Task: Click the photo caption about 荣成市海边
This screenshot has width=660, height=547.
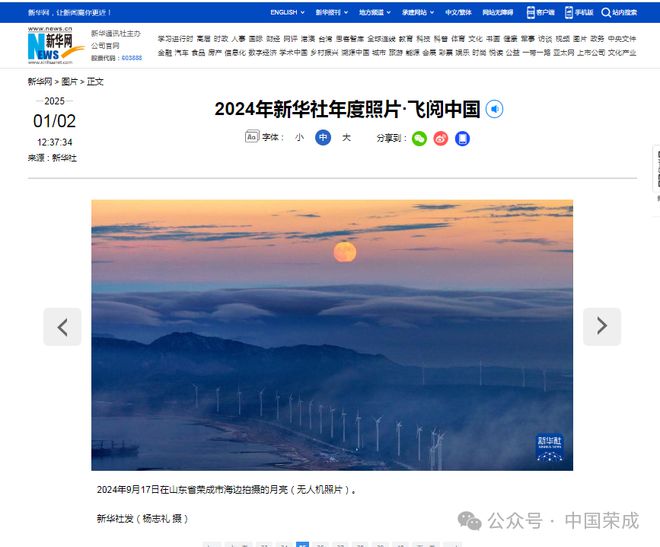Action: pyautogui.click(x=226, y=489)
